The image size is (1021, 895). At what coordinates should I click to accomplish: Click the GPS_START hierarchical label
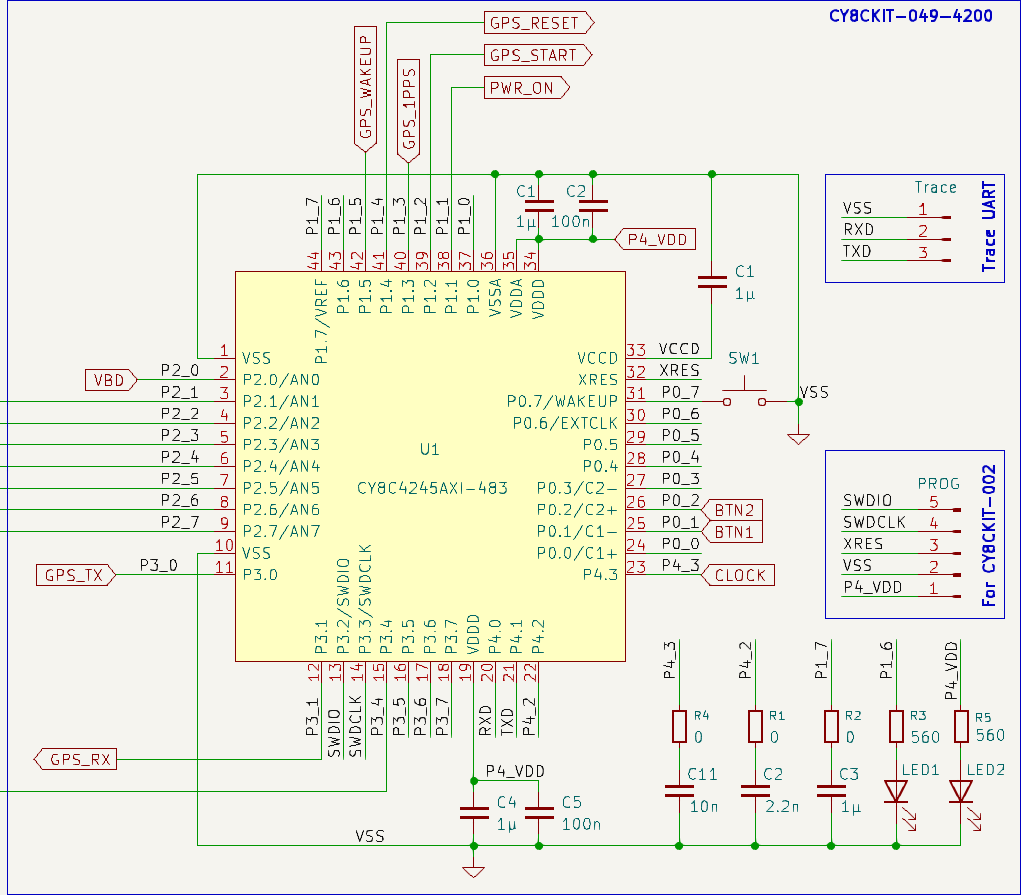(538, 55)
